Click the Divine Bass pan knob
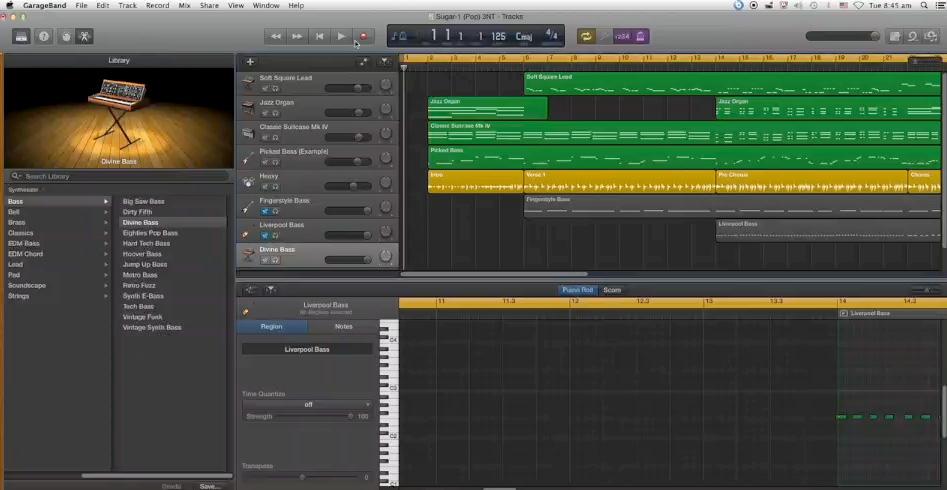947x490 pixels. click(x=385, y=256)
